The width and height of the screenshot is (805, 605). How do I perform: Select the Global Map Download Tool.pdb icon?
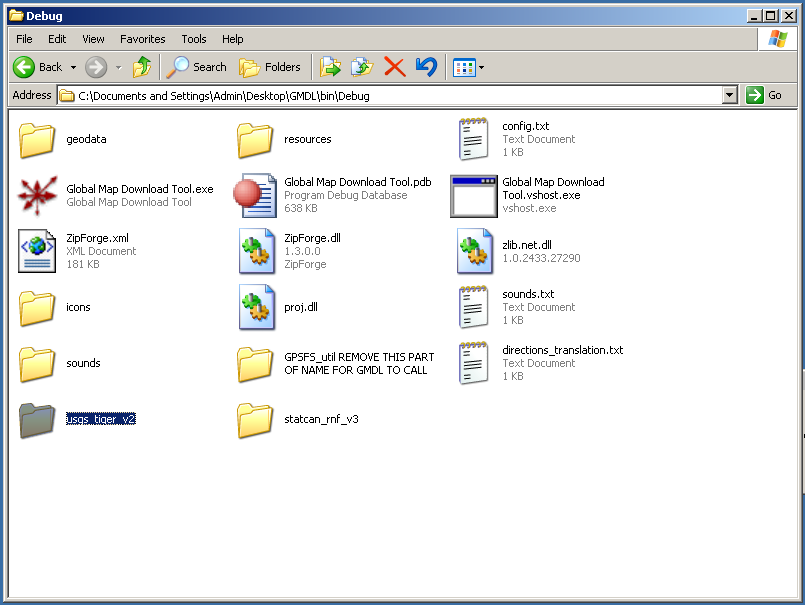(x=255, y=196)
